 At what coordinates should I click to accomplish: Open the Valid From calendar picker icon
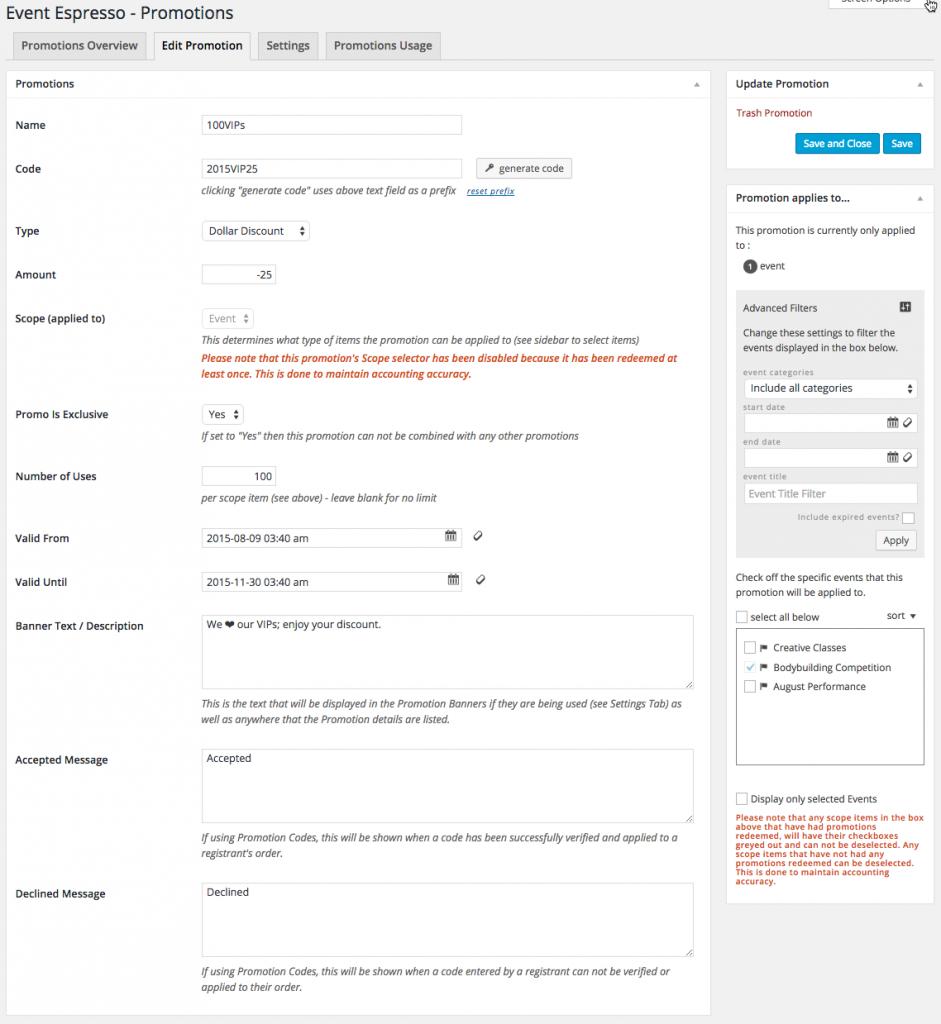tap(451, 536)
